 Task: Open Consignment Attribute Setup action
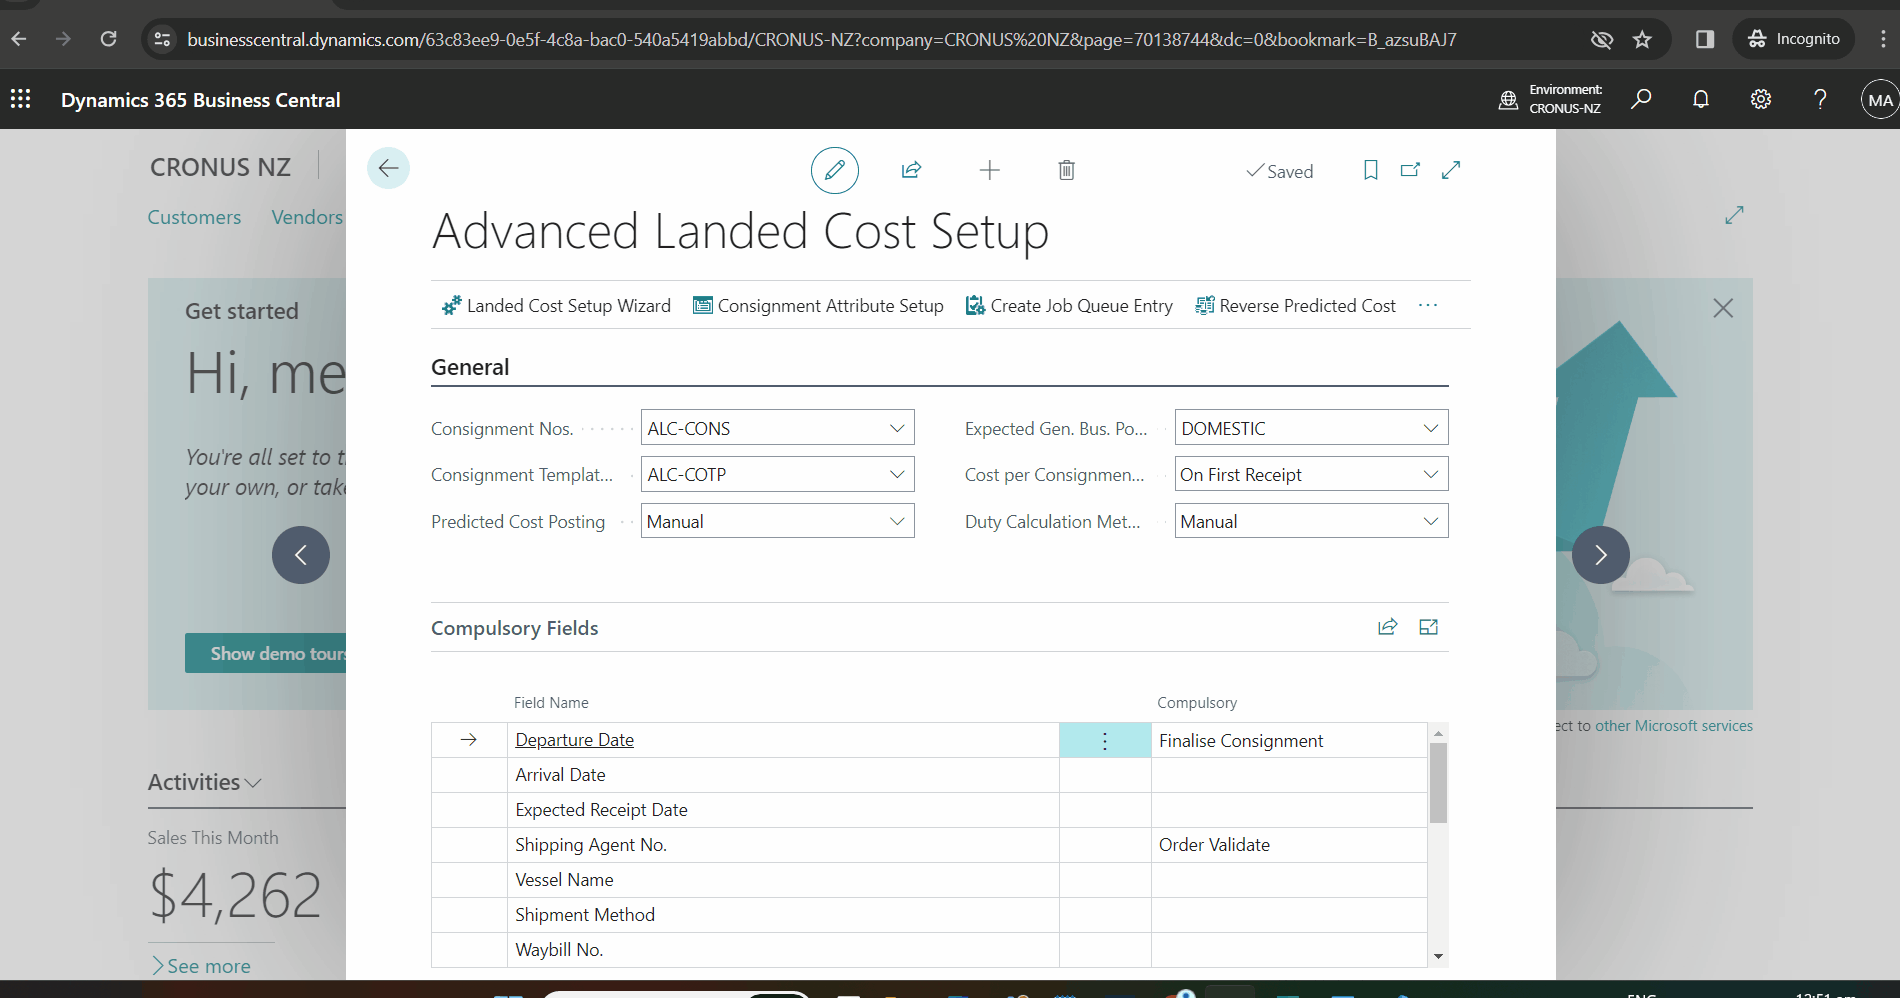818,306
